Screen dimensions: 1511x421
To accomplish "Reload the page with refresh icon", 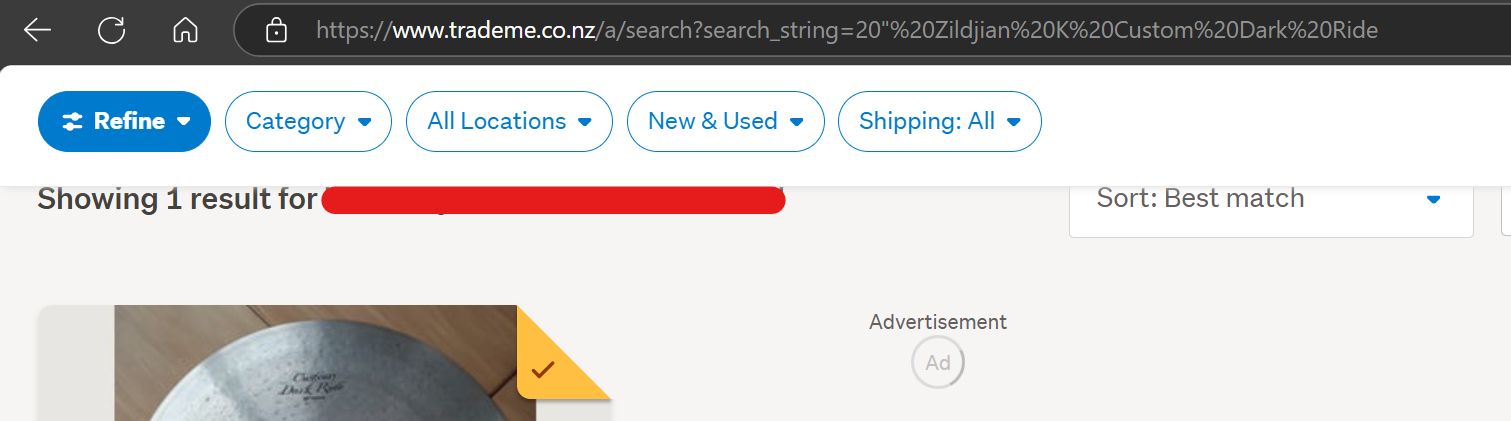I will [x=111, y=30].
